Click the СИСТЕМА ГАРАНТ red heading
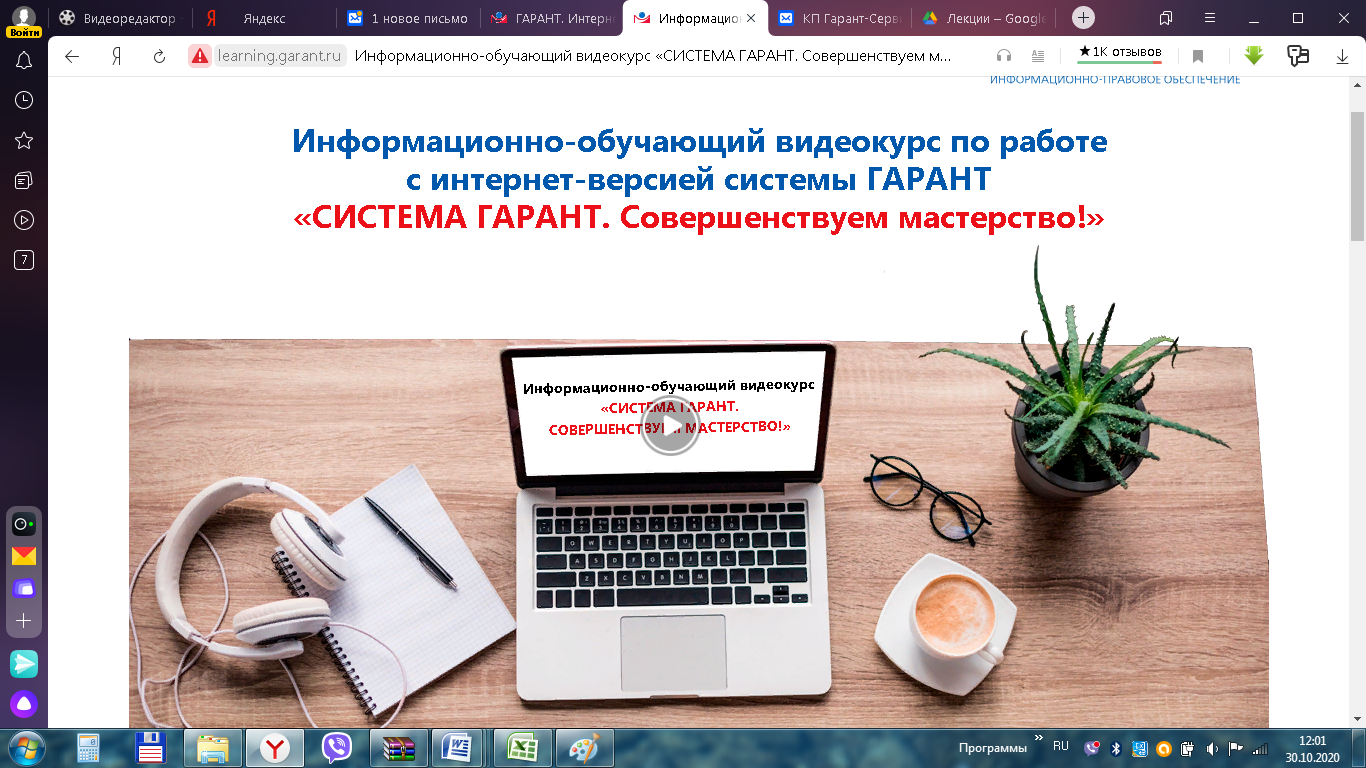 [699, 217]
